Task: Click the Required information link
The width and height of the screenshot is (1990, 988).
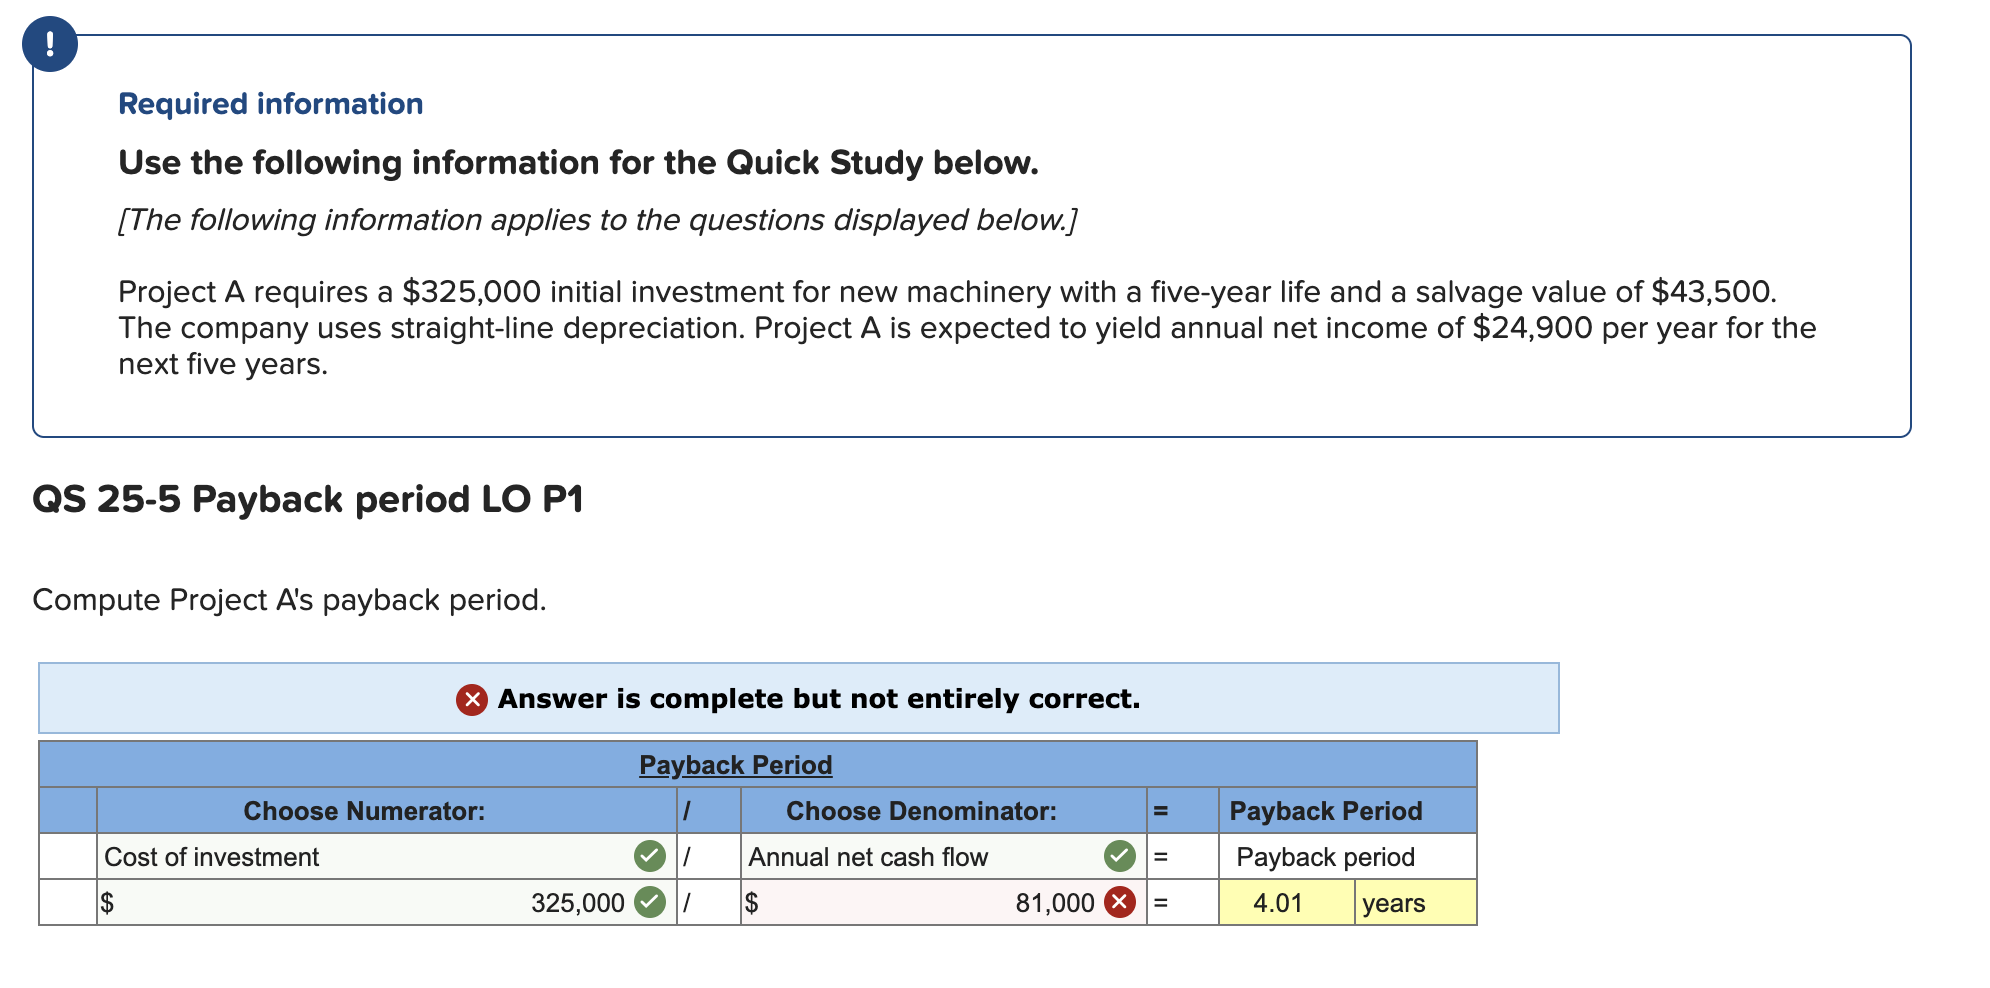Action: [x=270, y=103]
